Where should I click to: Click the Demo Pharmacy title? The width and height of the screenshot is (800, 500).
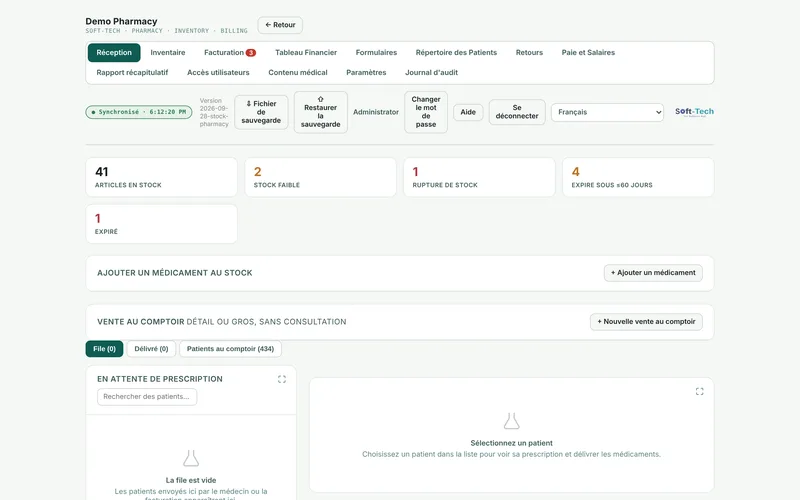[121, 21]
